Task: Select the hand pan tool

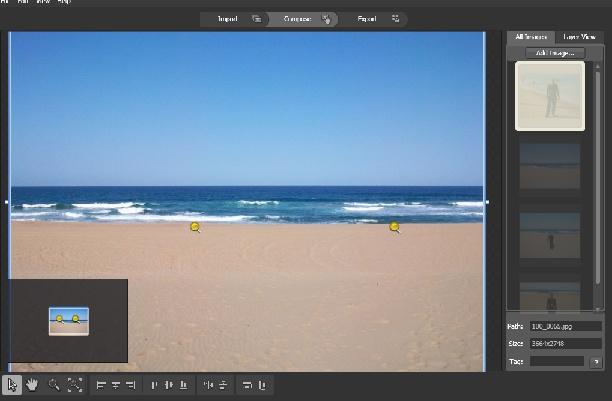Action: (x=32, y=385)
